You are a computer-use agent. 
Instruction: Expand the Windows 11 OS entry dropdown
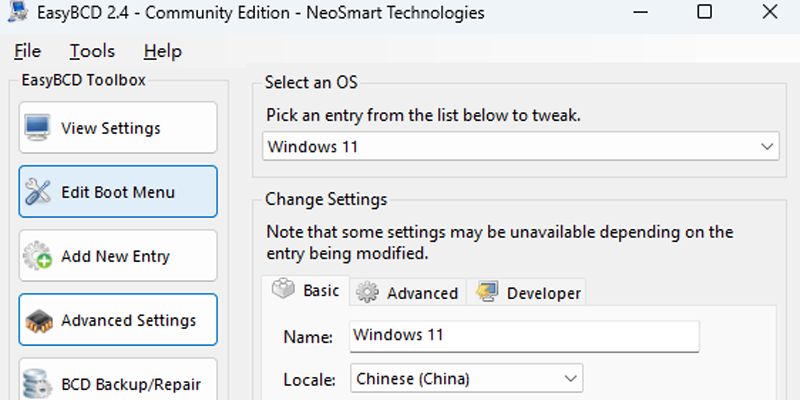point(521,146)
